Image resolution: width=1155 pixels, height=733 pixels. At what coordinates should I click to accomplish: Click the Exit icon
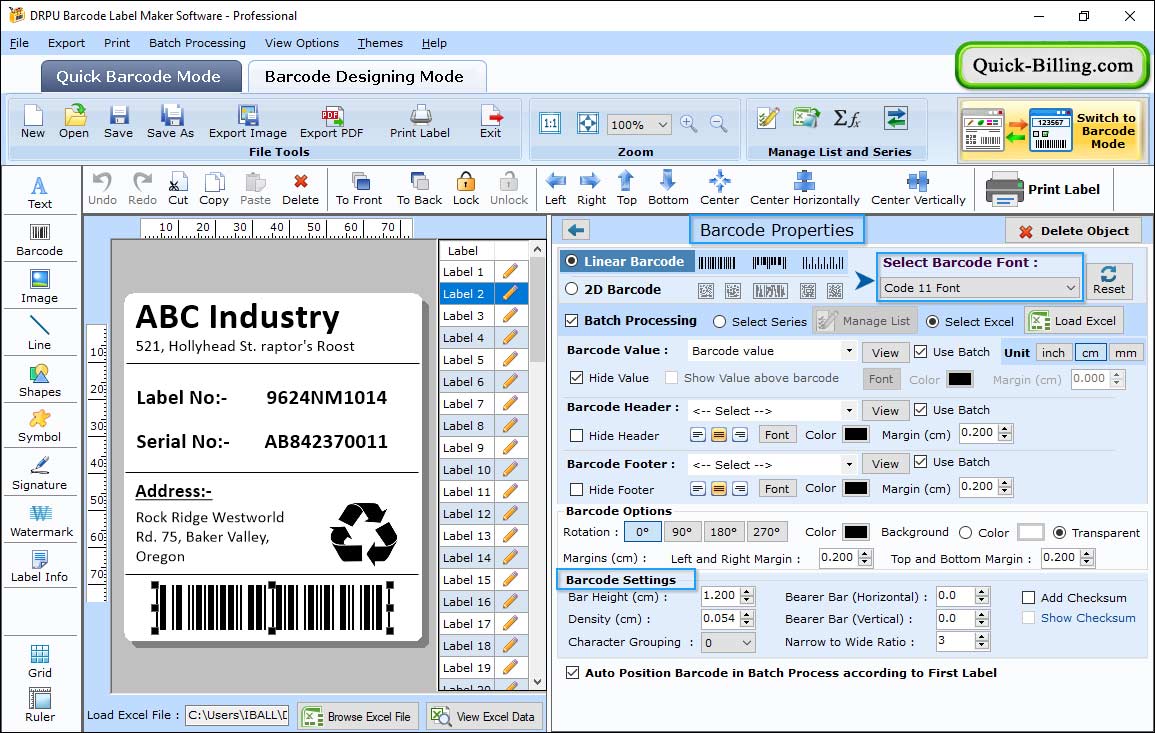pos(491,122)
